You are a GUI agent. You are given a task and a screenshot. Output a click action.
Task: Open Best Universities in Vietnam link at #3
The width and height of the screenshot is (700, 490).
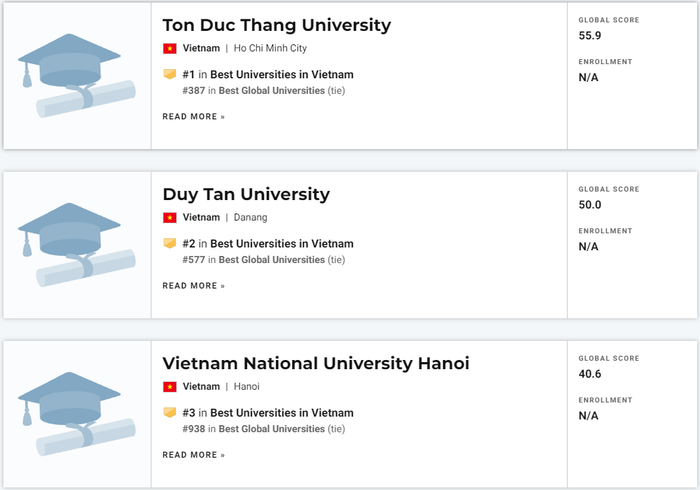(x=281, y=412)
